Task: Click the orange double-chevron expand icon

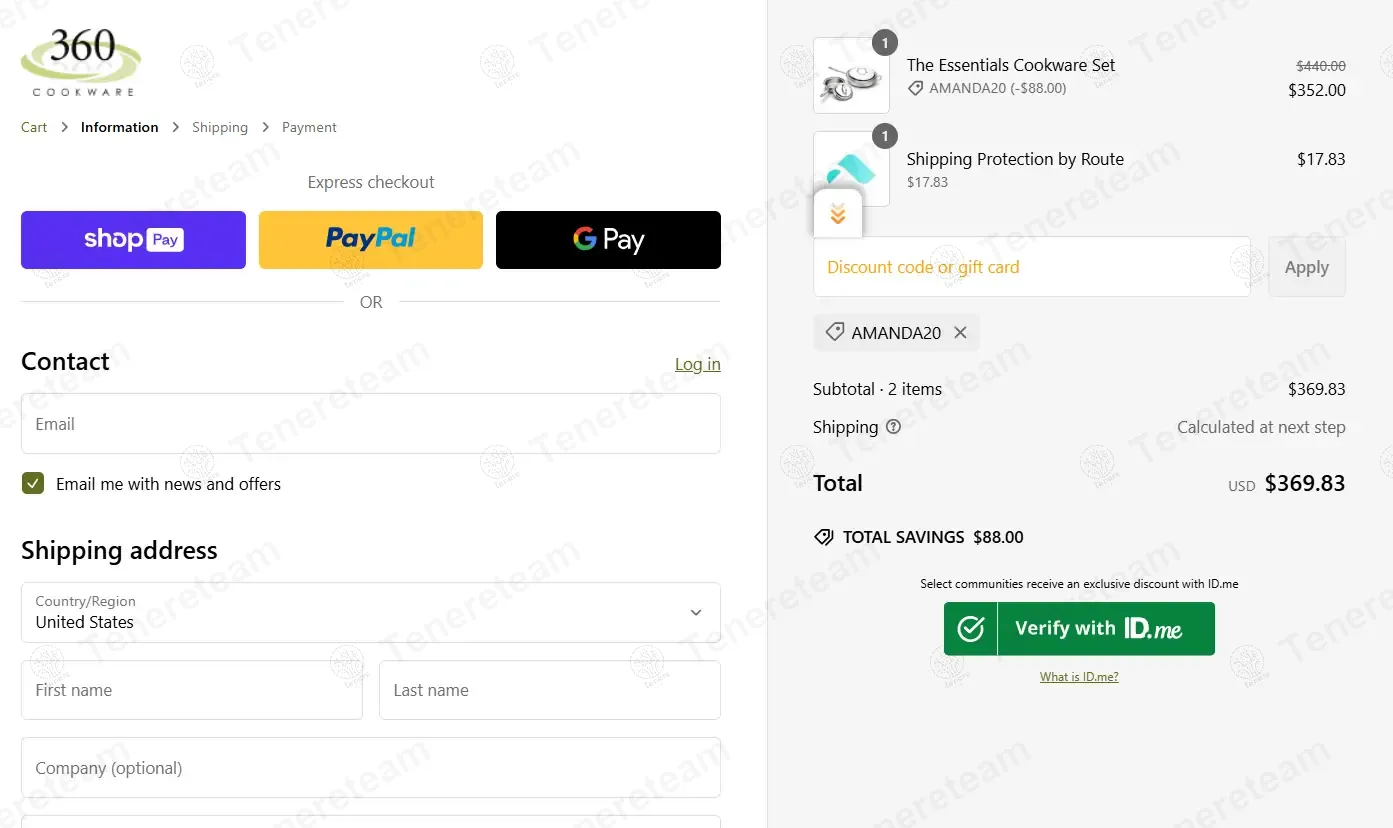Action: coord(838,213)
